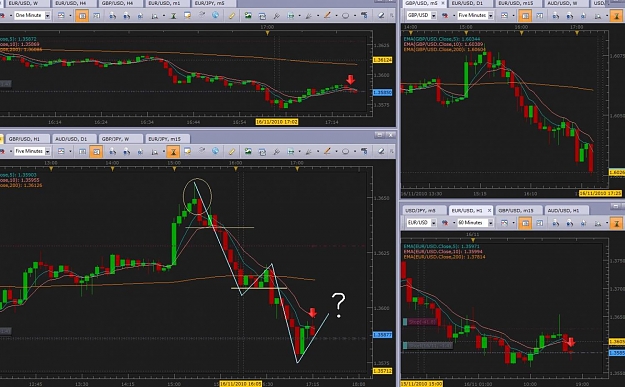Click the first people icon in the 60 Minutes chart toolbar

(556, 223)
